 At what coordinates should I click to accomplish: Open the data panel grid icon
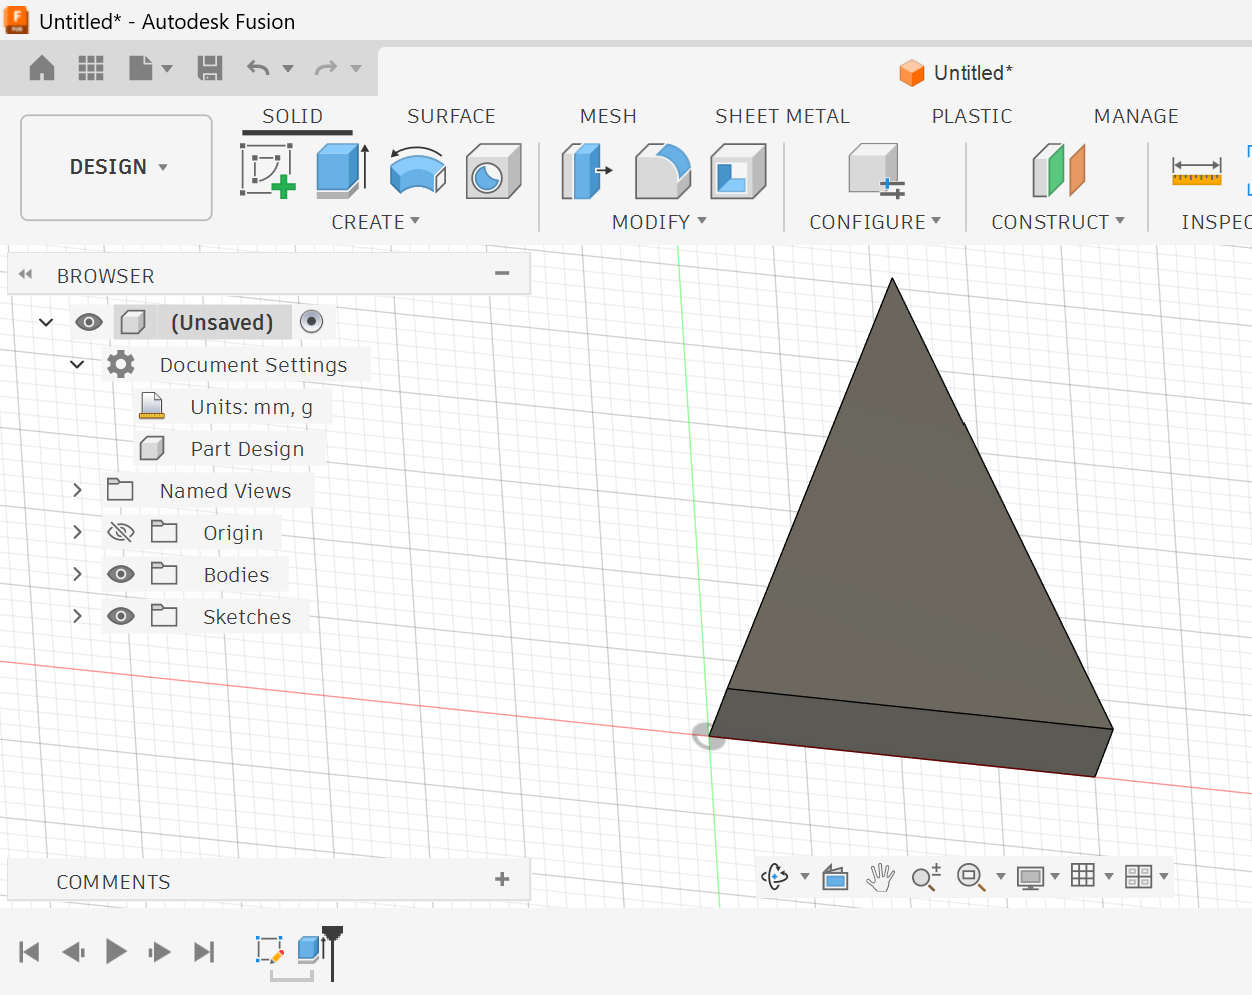91,68
